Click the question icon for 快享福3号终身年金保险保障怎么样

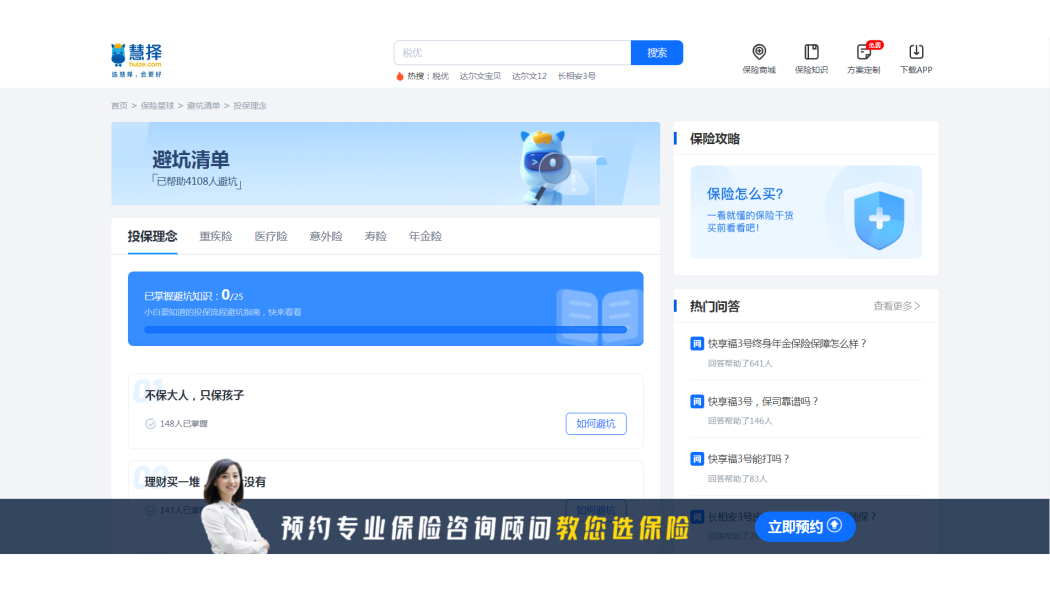pos(696,343)
